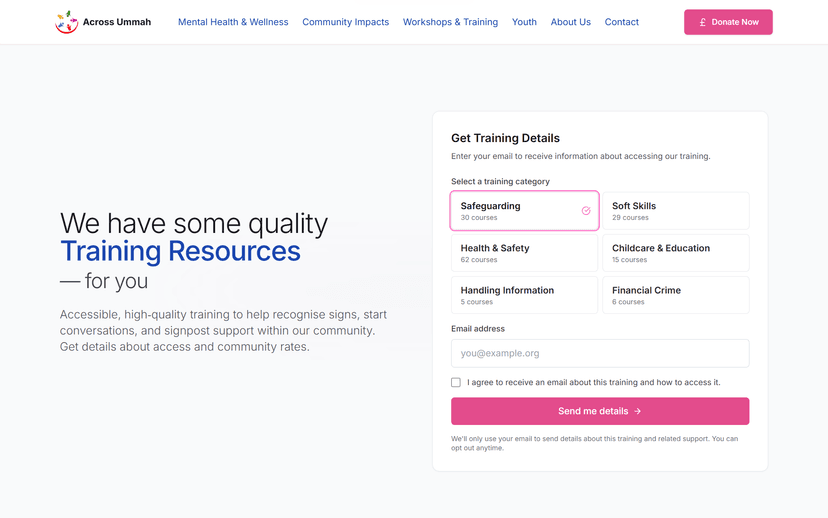Select the Safeguarding training category
Image resolution: width=828 pixels, height=518 pixels.
click(524, 211)
